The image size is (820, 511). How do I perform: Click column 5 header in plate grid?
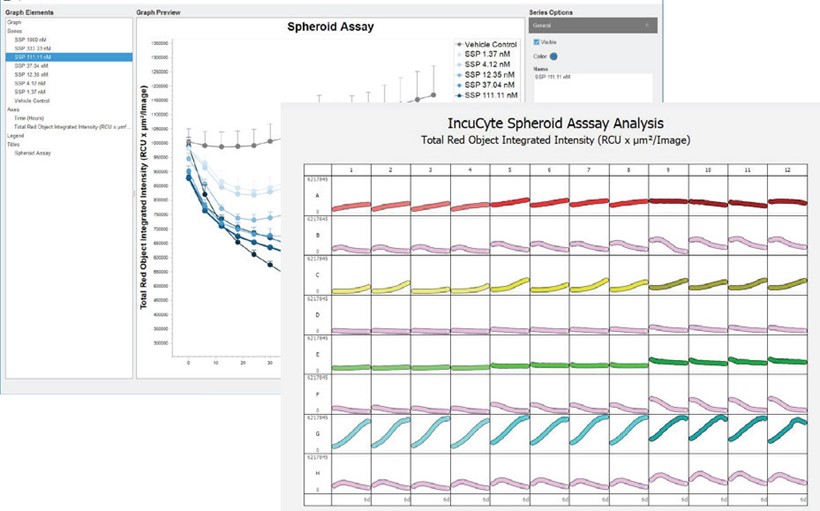(x=509, y=171)
